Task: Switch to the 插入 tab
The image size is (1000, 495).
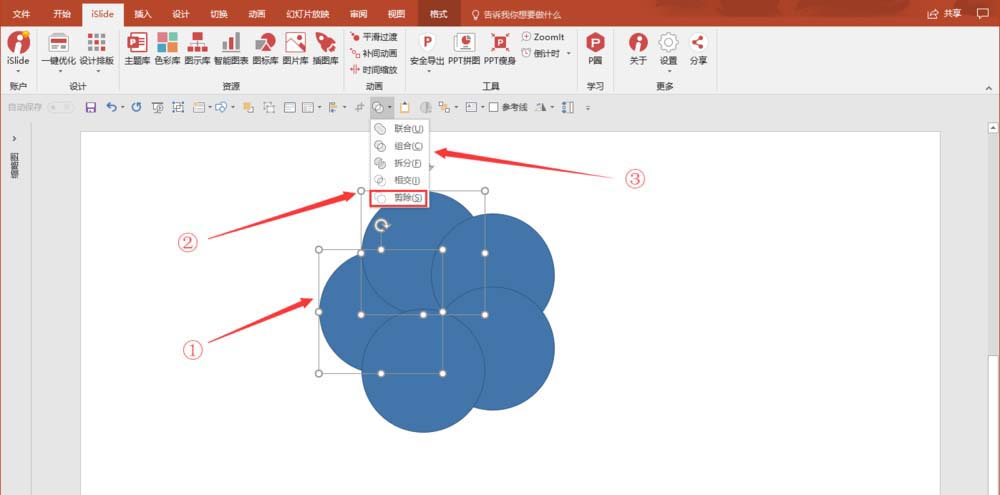Action: click(x=143, y=13)
